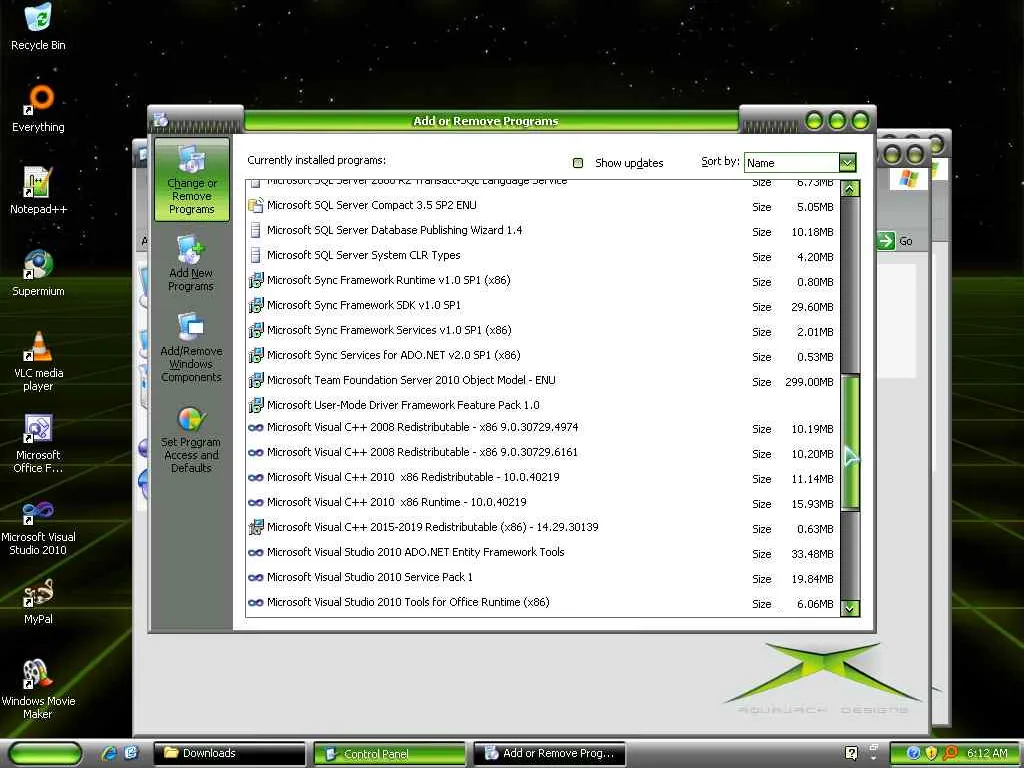Open Add/Remove Windows Components sidebar icon
Viewport: 1024px width, 768px height.
191,347
